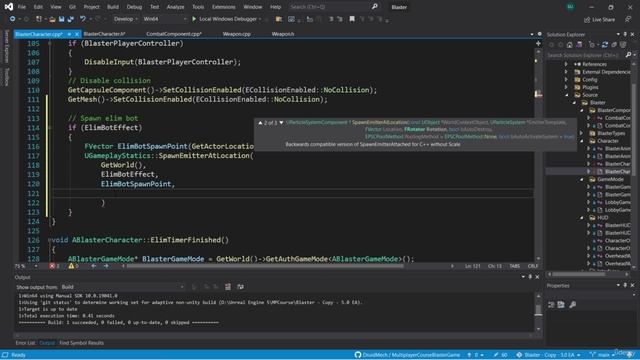Click the Save All icon
The image size is (640, 360).
(71, 19)
